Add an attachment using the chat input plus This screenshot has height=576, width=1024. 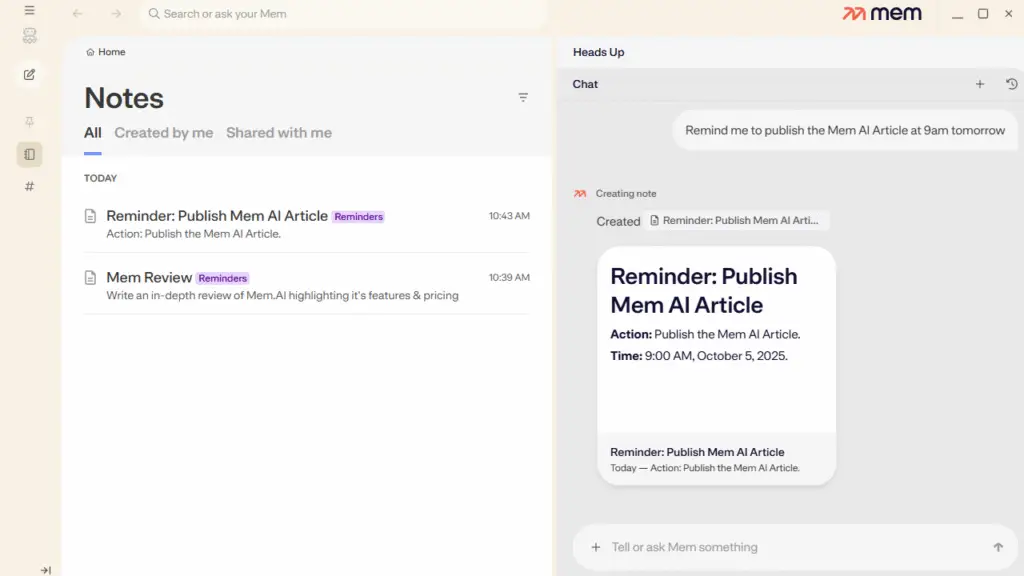click(595, 547)
